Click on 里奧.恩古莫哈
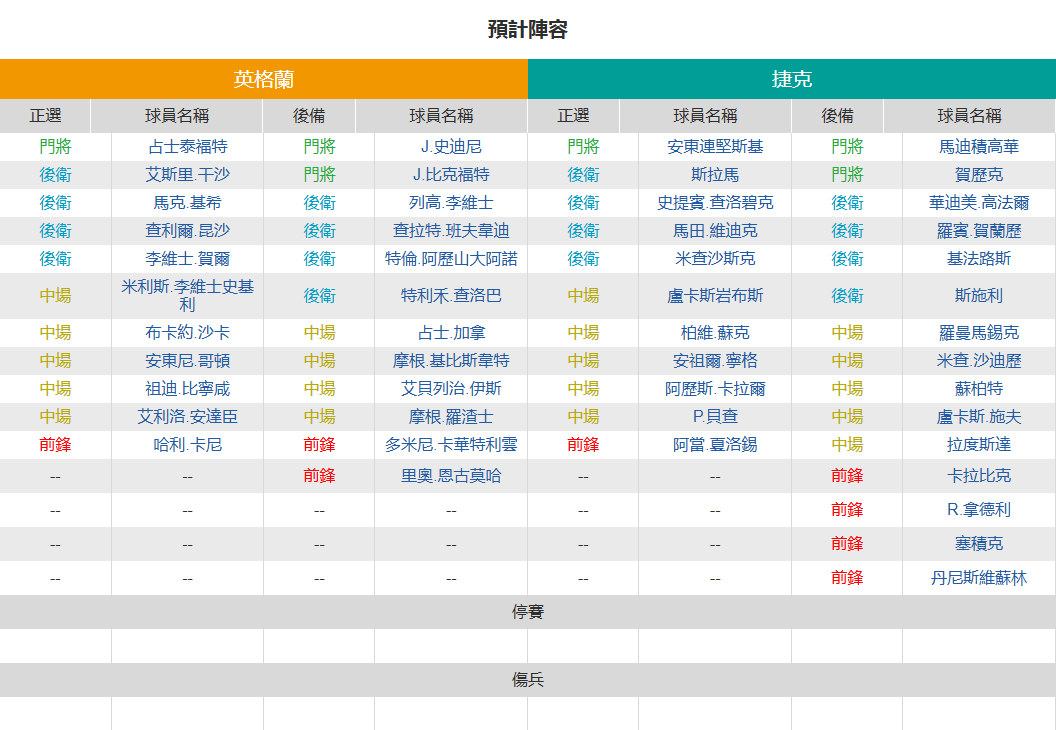Screen dimensions: 1056x730 tap(451, 476)
